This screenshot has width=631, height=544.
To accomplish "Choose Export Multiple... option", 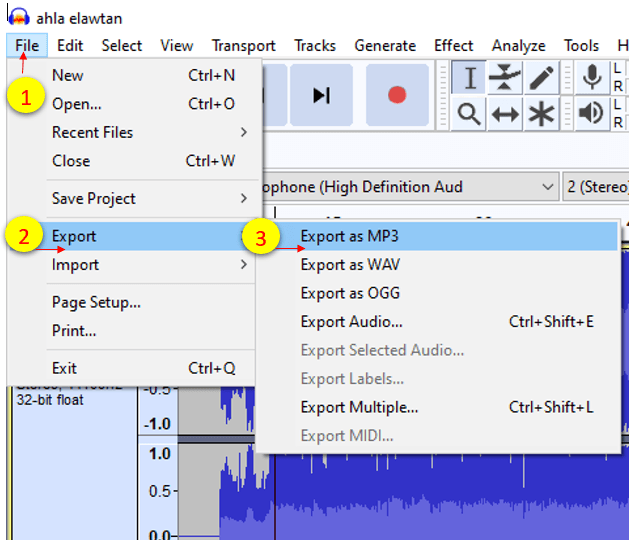I will click(x=438, y=407).
